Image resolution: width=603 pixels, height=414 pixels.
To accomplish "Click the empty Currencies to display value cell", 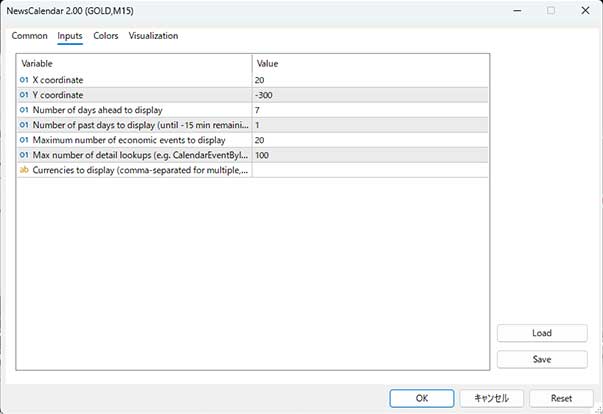I will (x=370, y=170).
